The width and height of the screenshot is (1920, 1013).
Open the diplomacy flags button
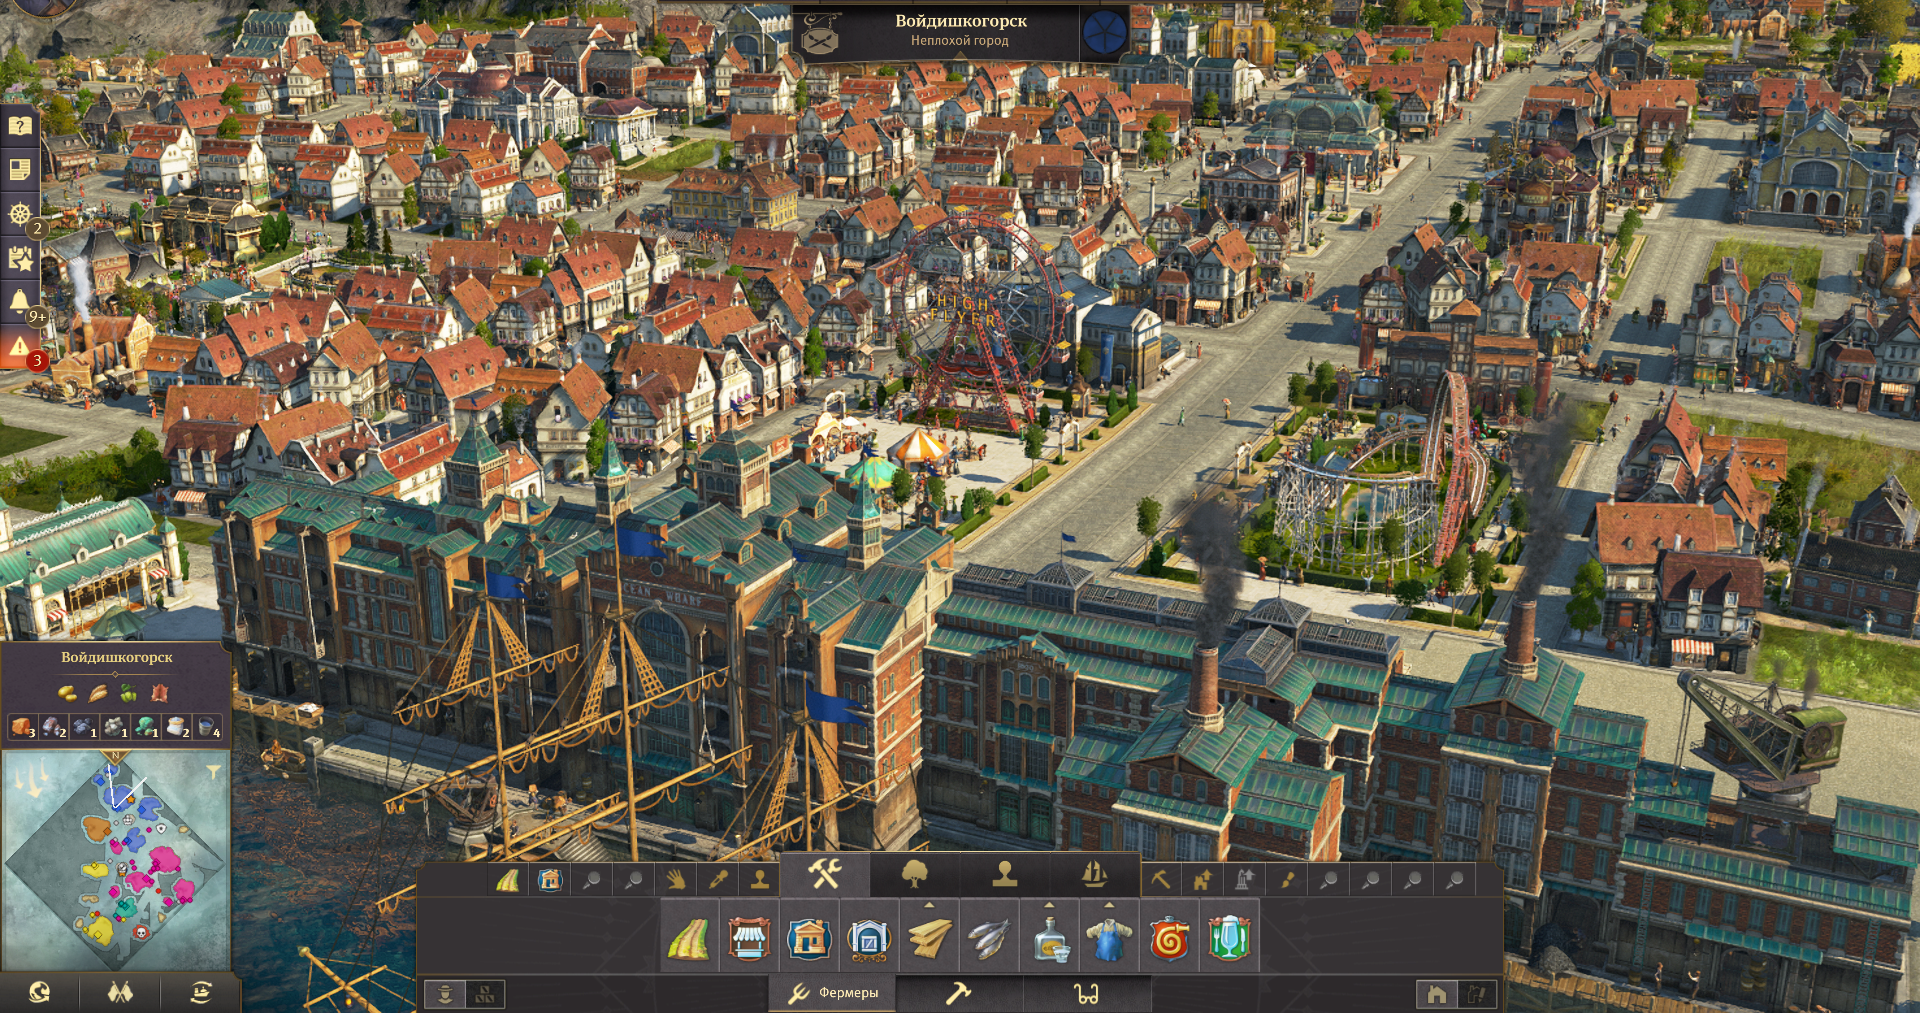(x=120, y=992)
